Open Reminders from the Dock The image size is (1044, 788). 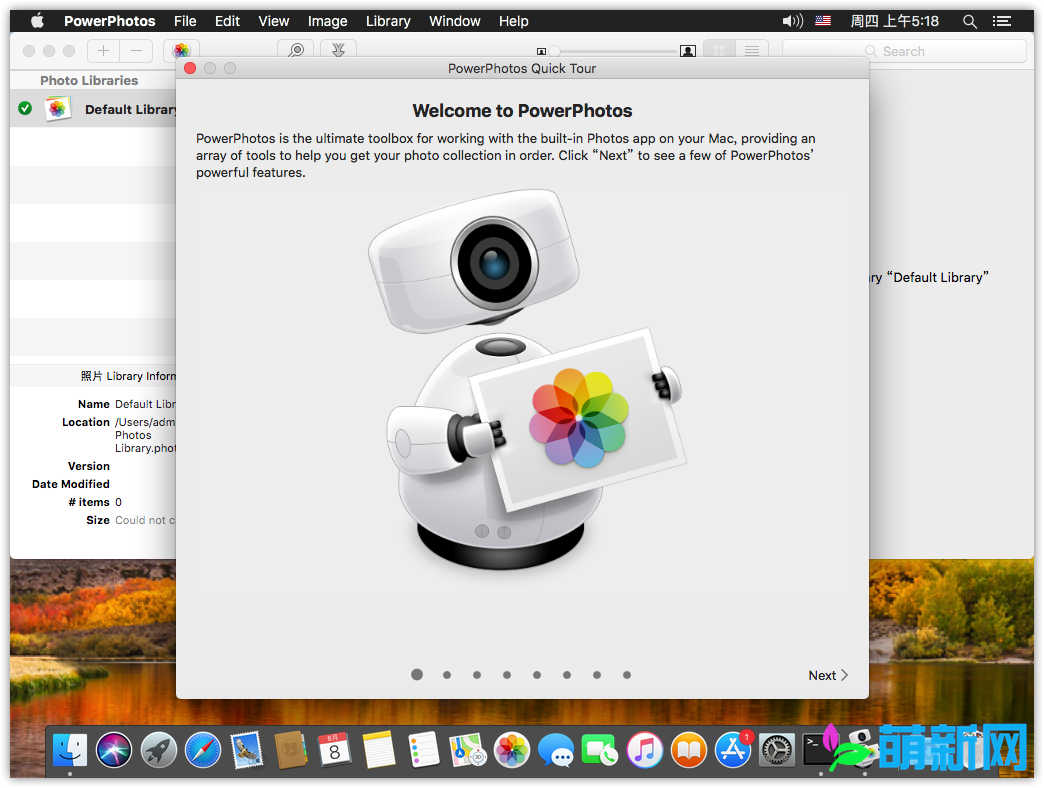click(x=423, y=750)
